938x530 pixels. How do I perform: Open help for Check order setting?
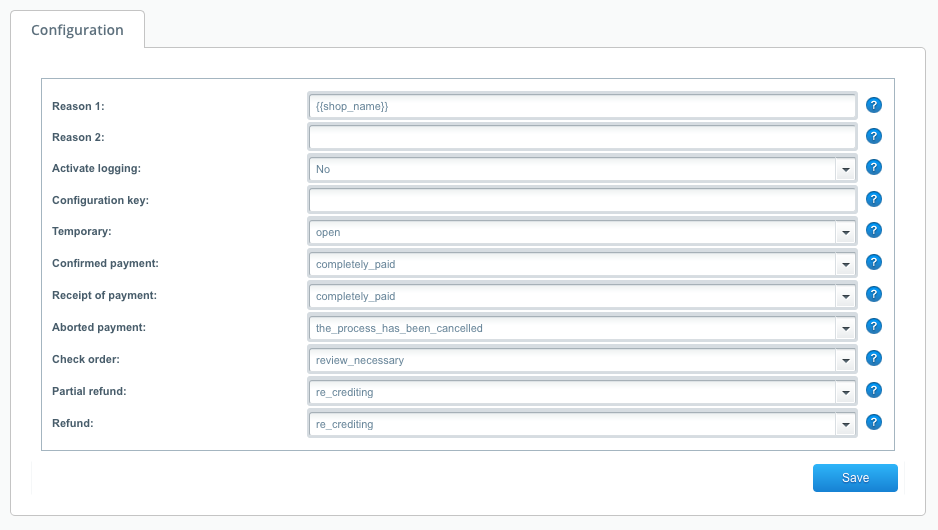click(x=873, y=359)
